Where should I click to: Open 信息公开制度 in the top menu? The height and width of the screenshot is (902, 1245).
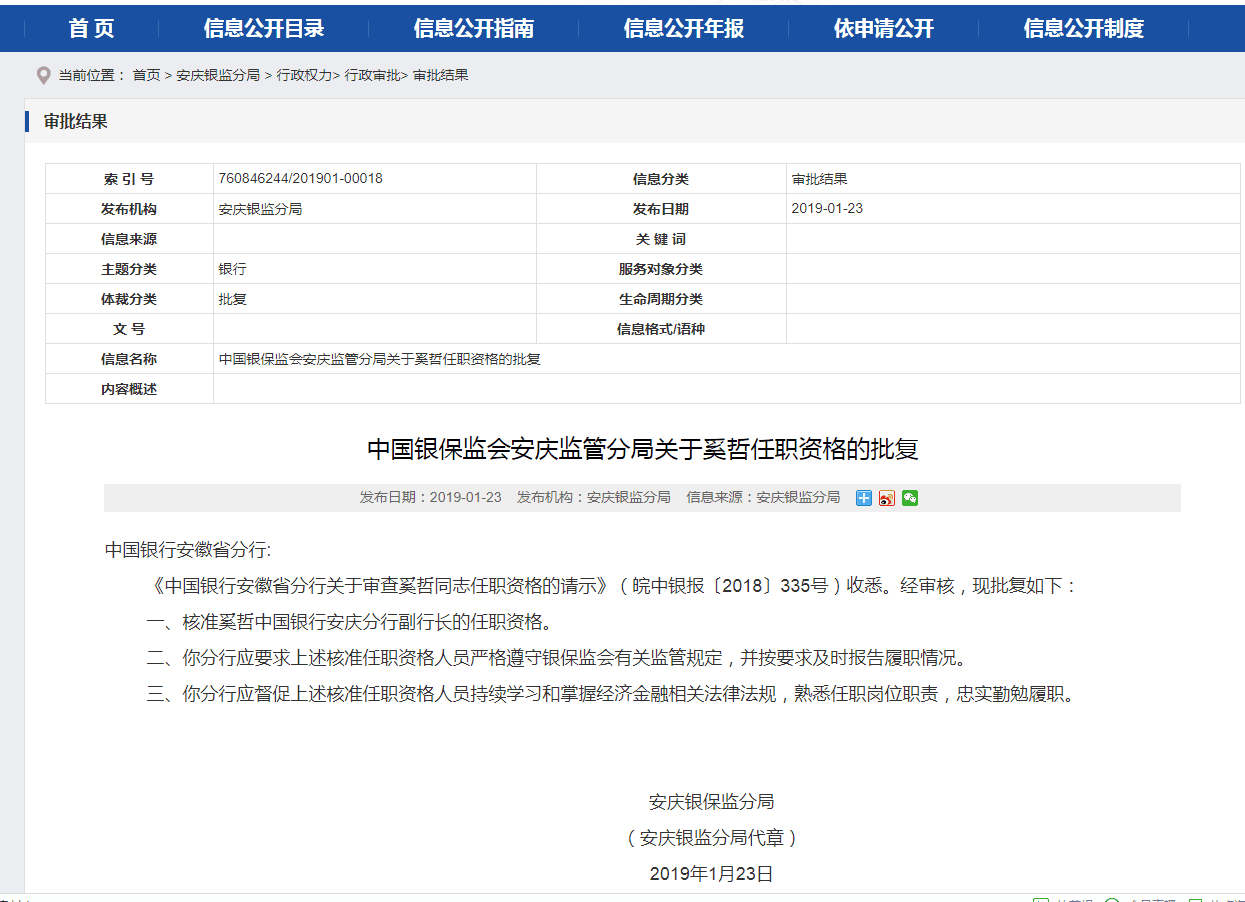1084,28
